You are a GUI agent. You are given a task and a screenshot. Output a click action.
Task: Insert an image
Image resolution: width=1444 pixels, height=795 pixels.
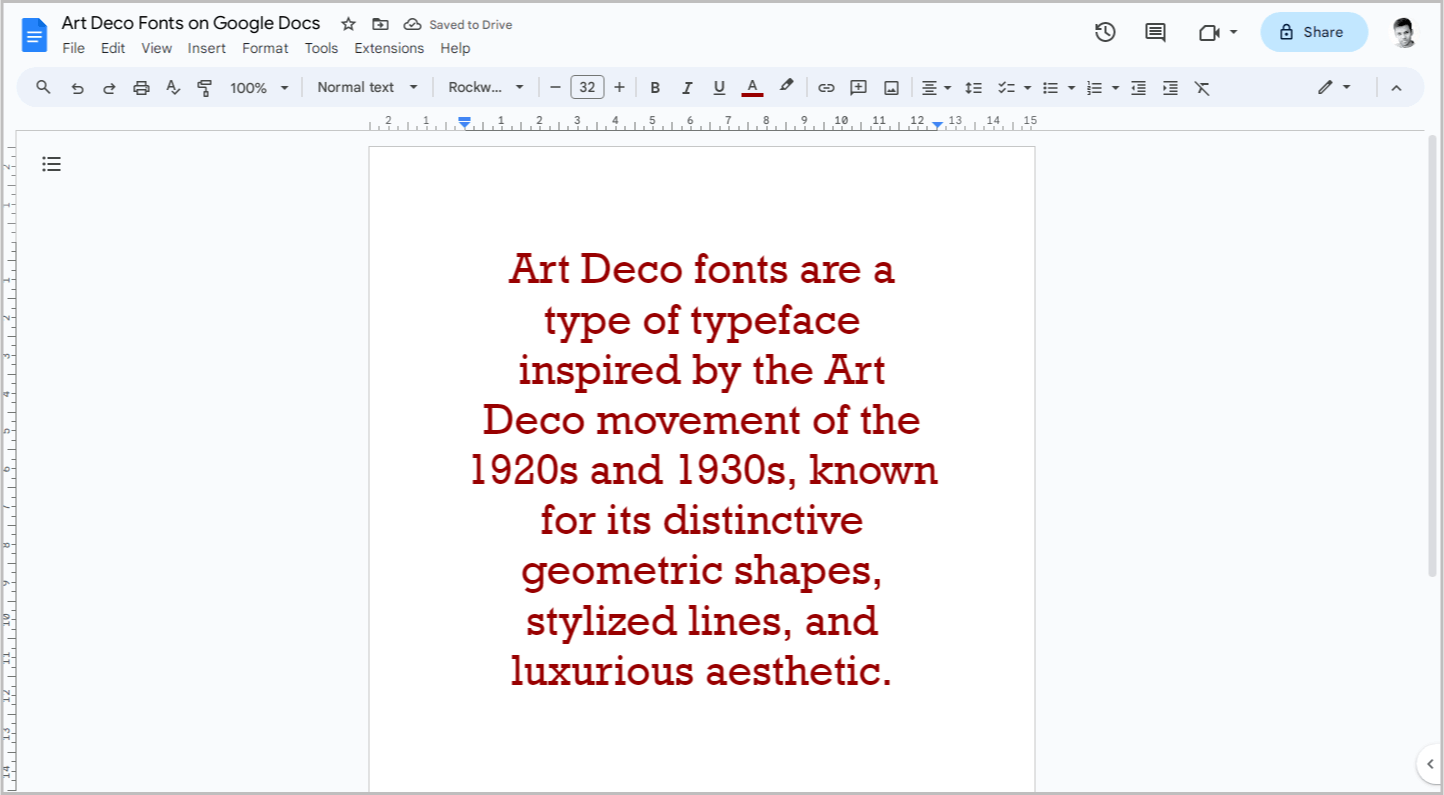tap(890, 87)
